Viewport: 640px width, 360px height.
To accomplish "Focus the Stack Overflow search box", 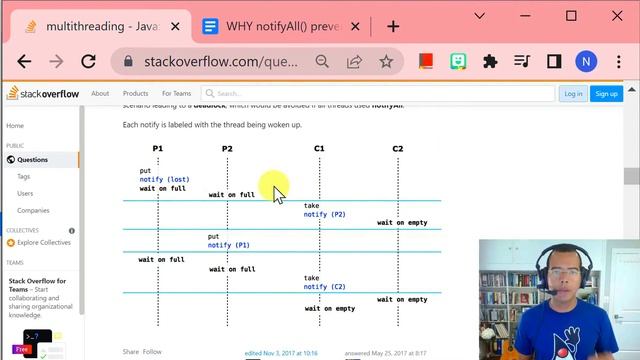I will click(378, 93).
